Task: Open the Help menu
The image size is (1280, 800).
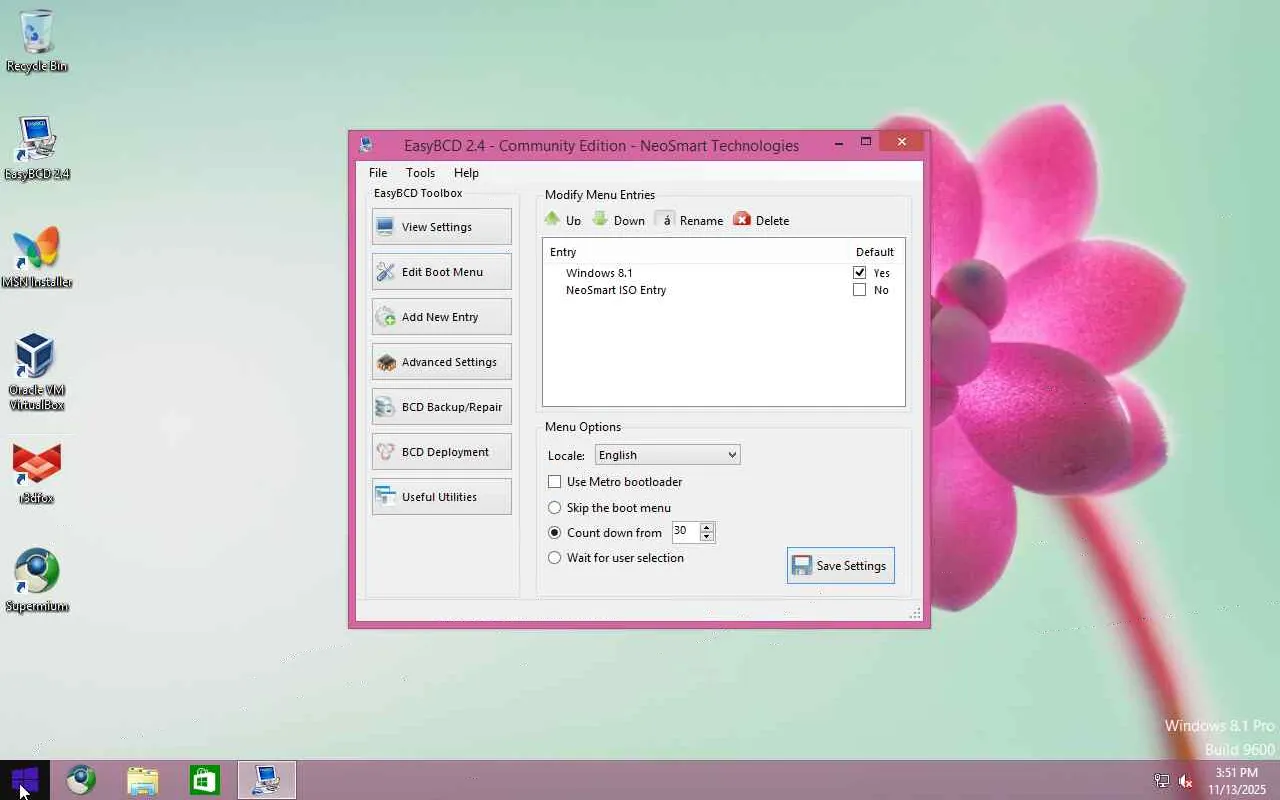Action: point(466,173)
